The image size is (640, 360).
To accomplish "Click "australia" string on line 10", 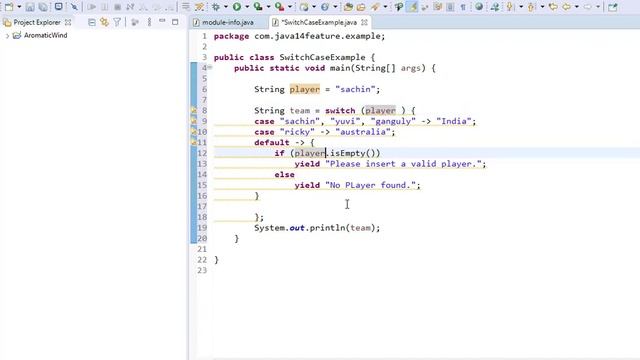I will [362, 132].
